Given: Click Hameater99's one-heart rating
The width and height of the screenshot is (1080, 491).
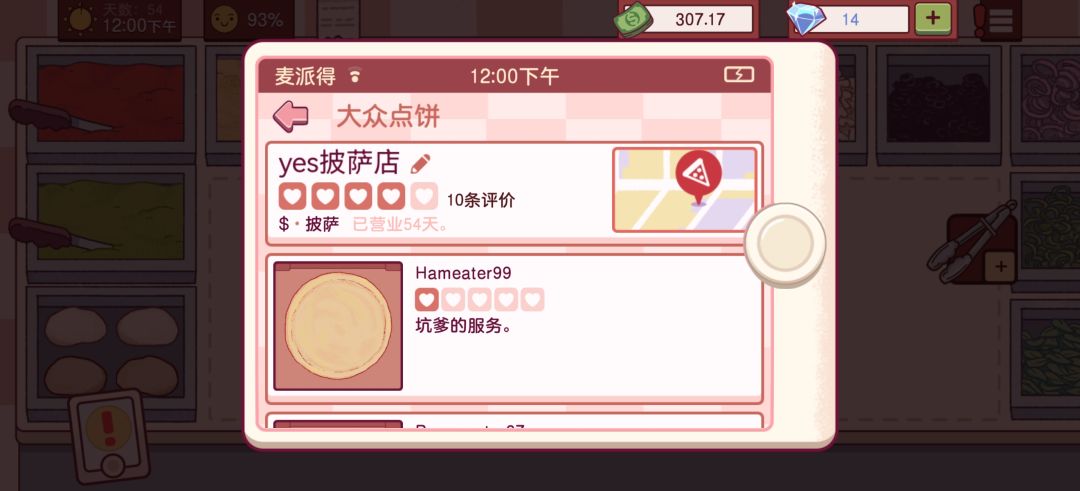Looking at the screenshot, I should pos(479,300).
